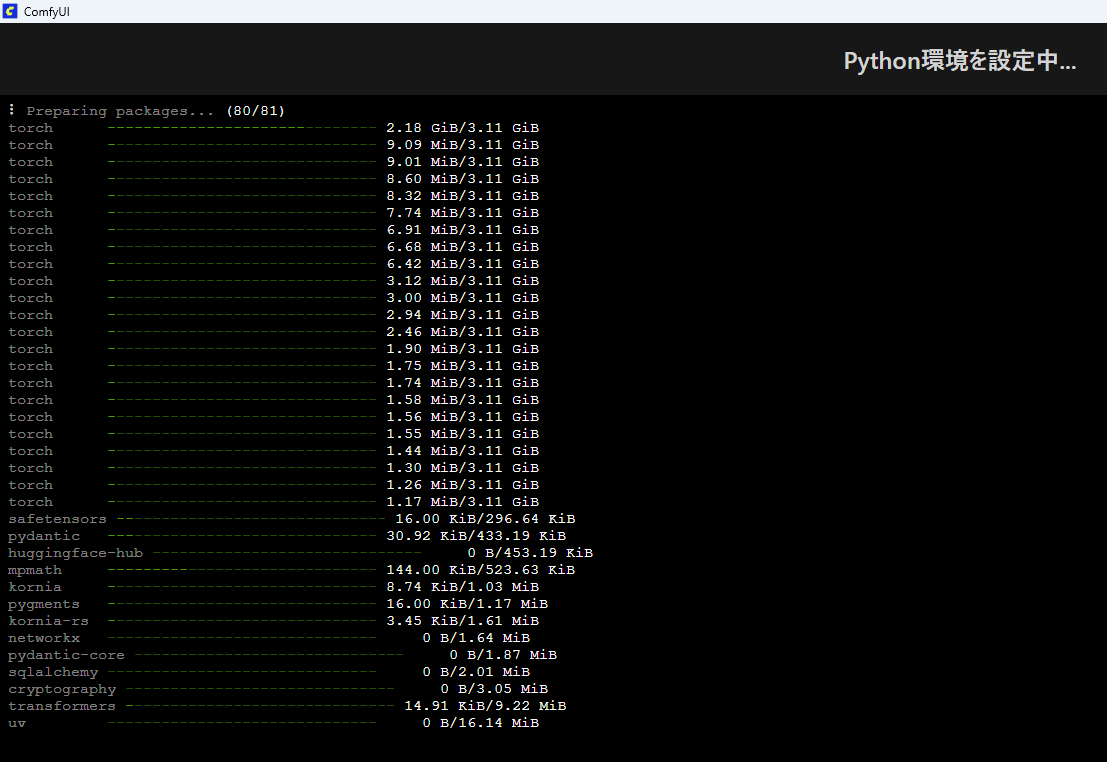Click the '14.91 KiB/9.22 MiB' value
Viewport: 1107px width, 762px height.
click(x=485, y=706)
